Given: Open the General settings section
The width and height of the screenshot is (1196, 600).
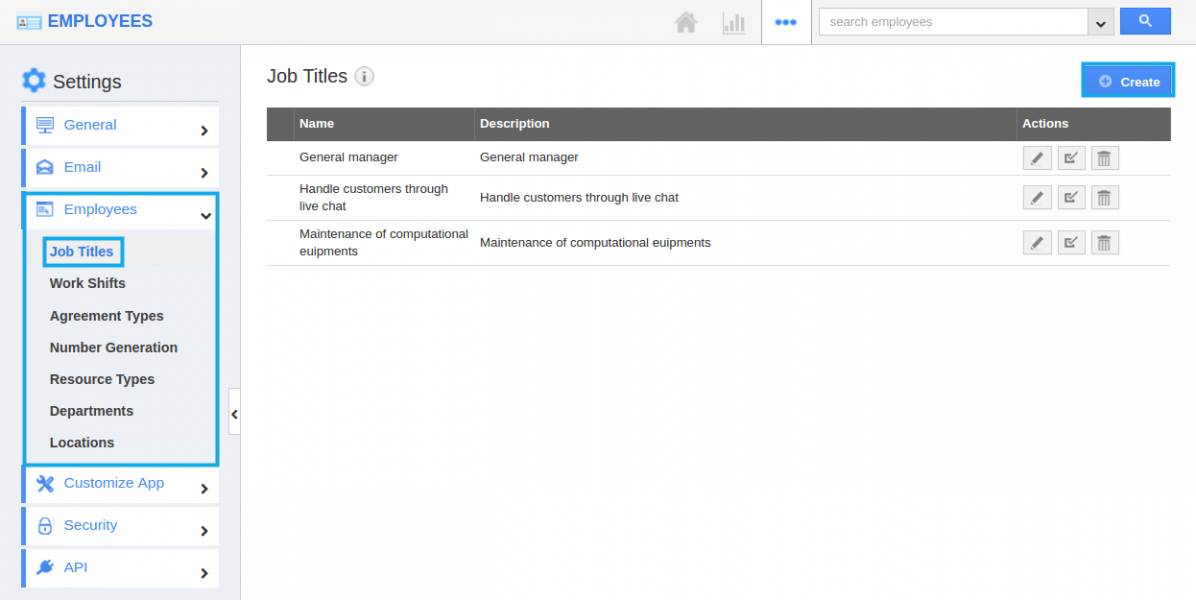Looking at the screenshot, I should [121, 126].
